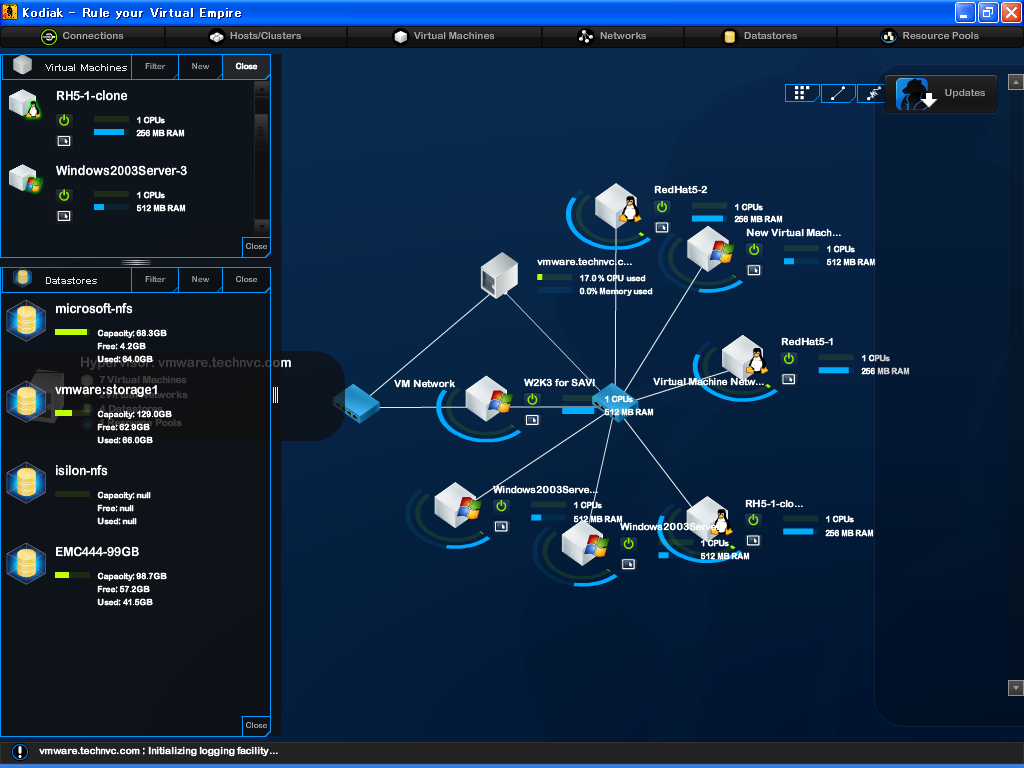Viewport: 1024px width, 768px height.
Task: Toggle power for RedHat5-2
Action: [x=662, y=207]
